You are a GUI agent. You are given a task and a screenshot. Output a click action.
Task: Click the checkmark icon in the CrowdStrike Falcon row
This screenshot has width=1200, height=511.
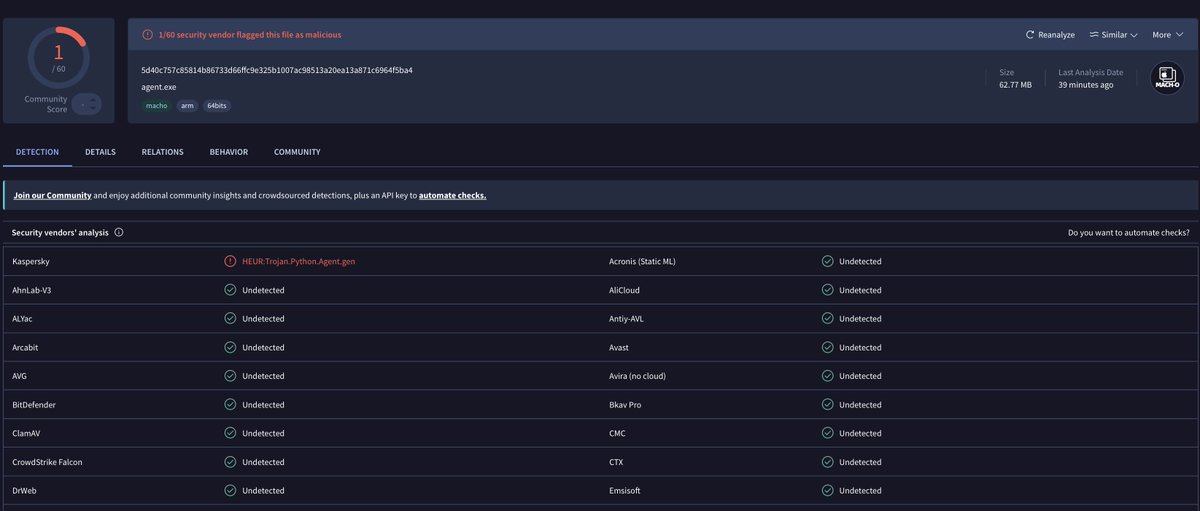tap(230, 462)
